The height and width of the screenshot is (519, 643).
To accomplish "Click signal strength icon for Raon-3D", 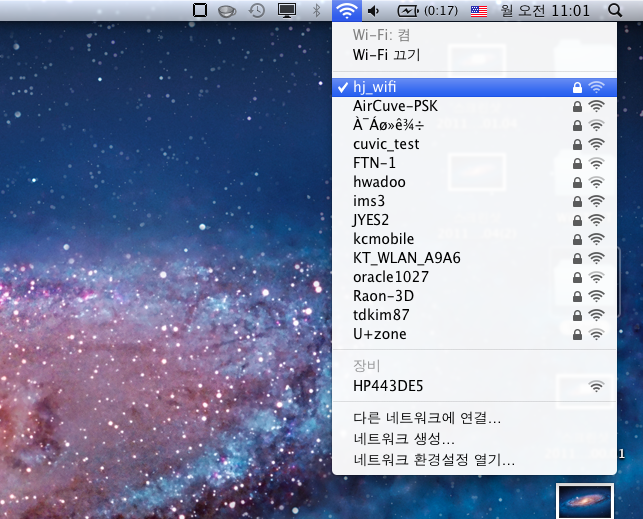I will (x=596, y=296).
